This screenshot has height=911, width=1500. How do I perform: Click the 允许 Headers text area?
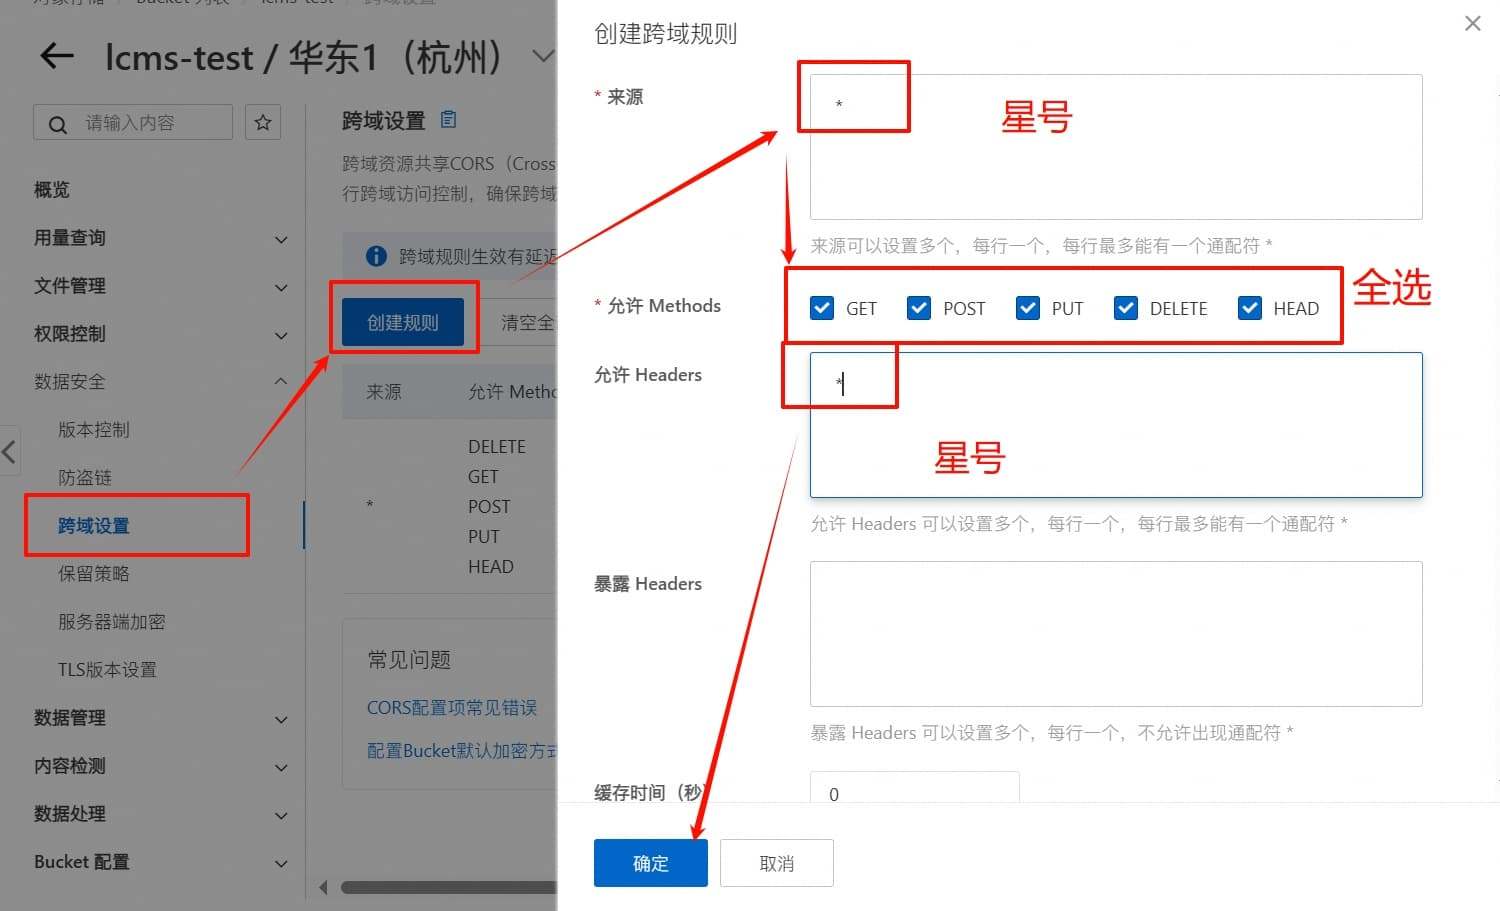click(1116, 425)
